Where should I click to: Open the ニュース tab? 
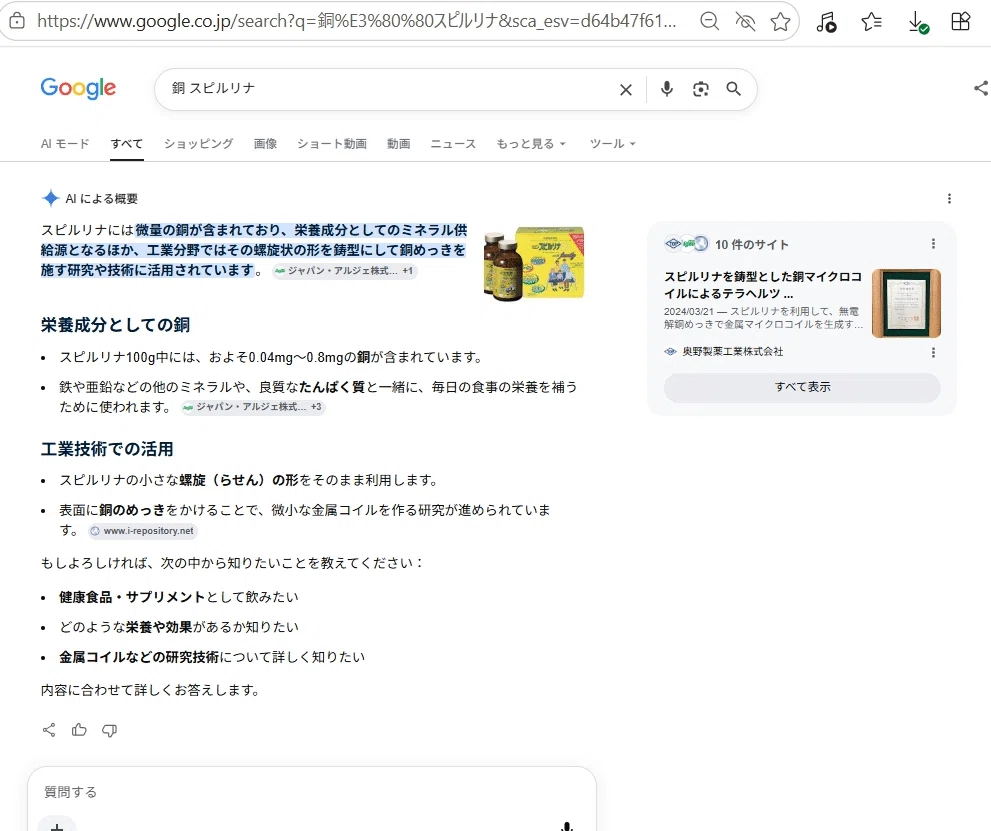453,143
